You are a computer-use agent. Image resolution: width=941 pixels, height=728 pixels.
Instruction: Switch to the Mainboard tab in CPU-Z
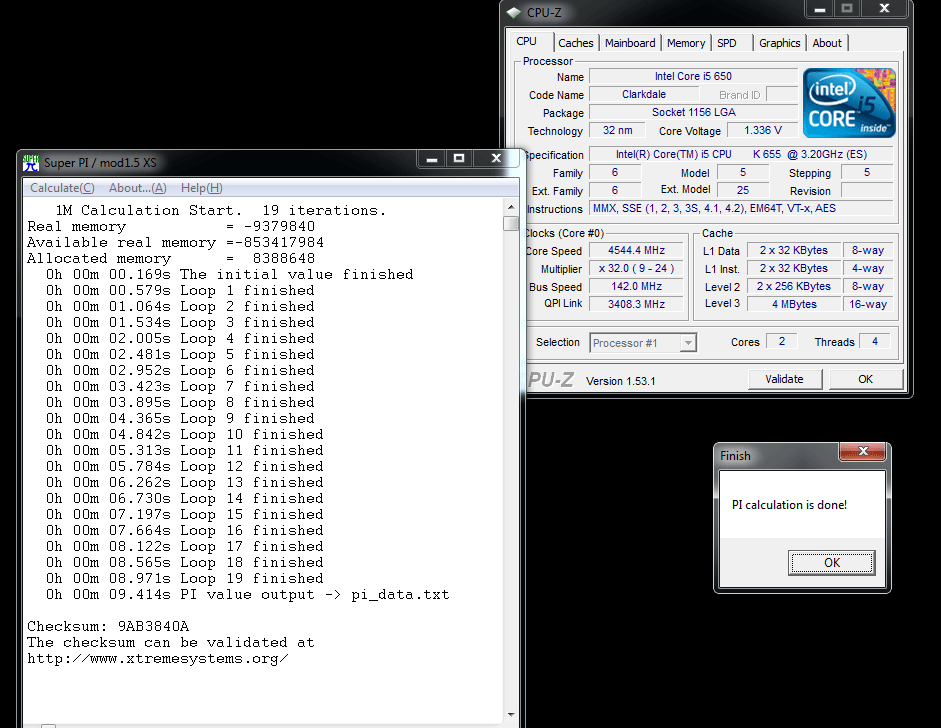coord(630,43)
